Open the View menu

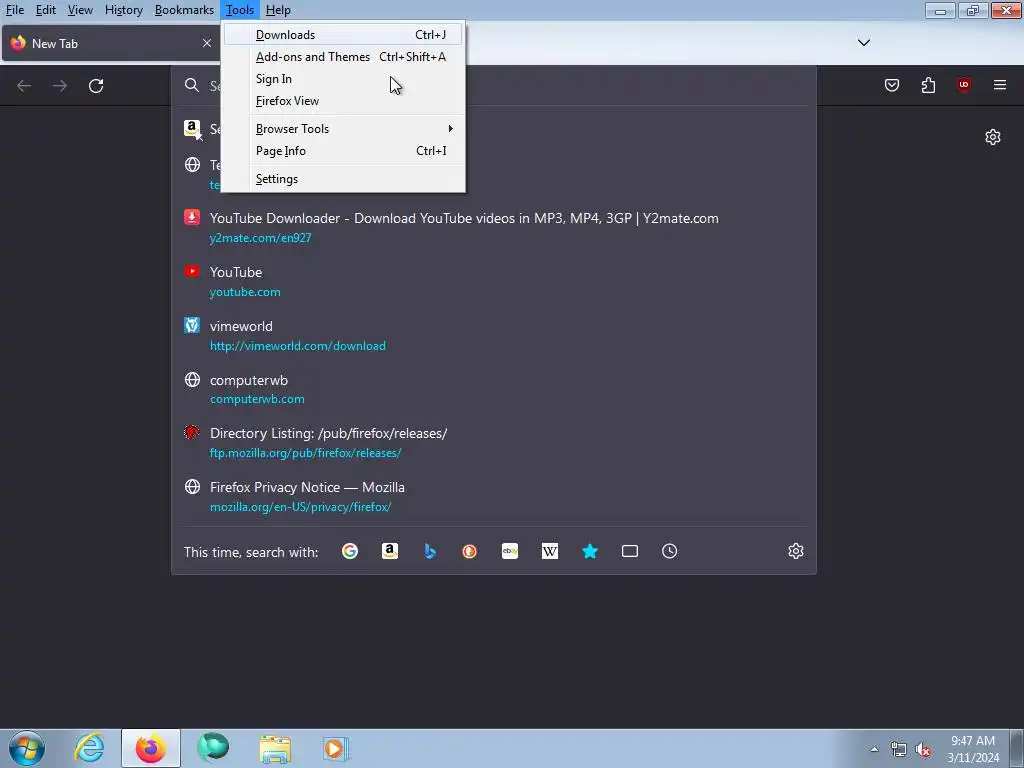click(x=80, y=10)
